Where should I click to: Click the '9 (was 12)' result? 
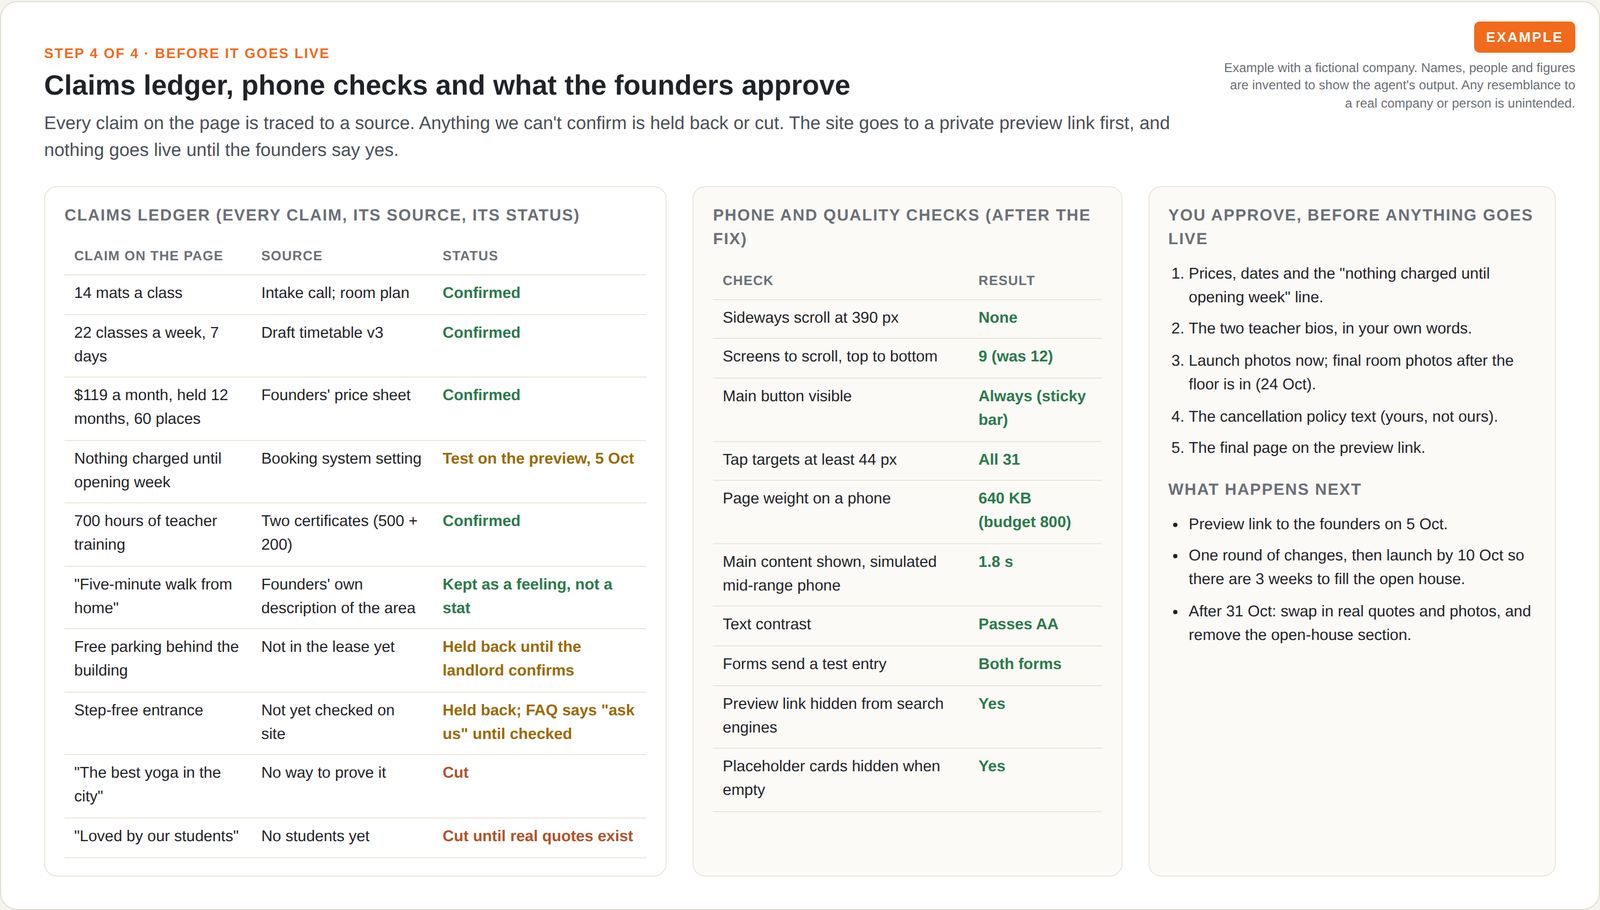1015,356
